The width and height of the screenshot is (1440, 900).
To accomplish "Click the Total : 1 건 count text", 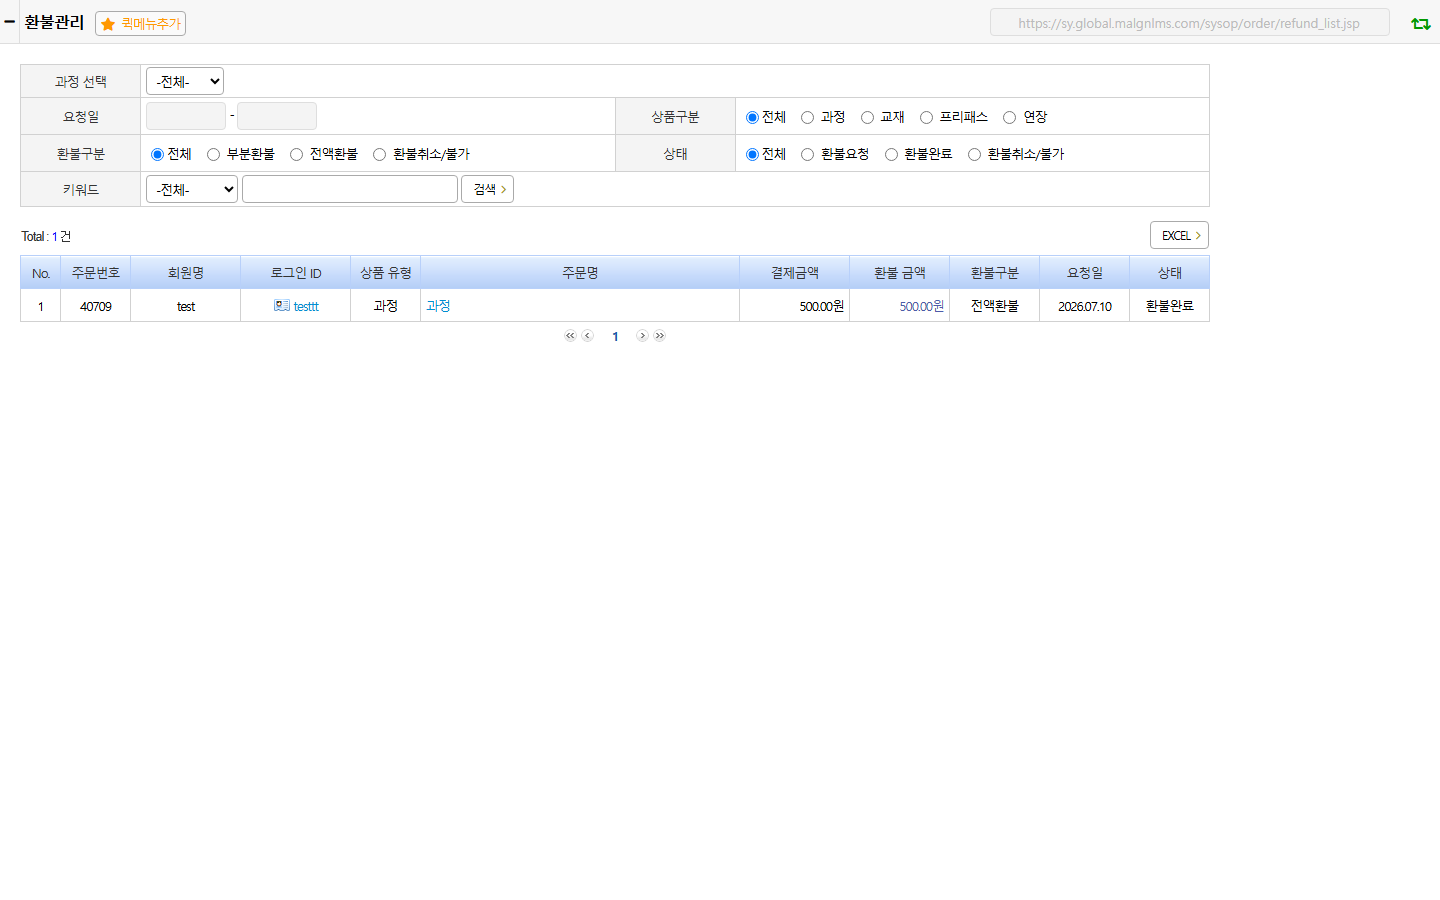I will pos(46,236).
